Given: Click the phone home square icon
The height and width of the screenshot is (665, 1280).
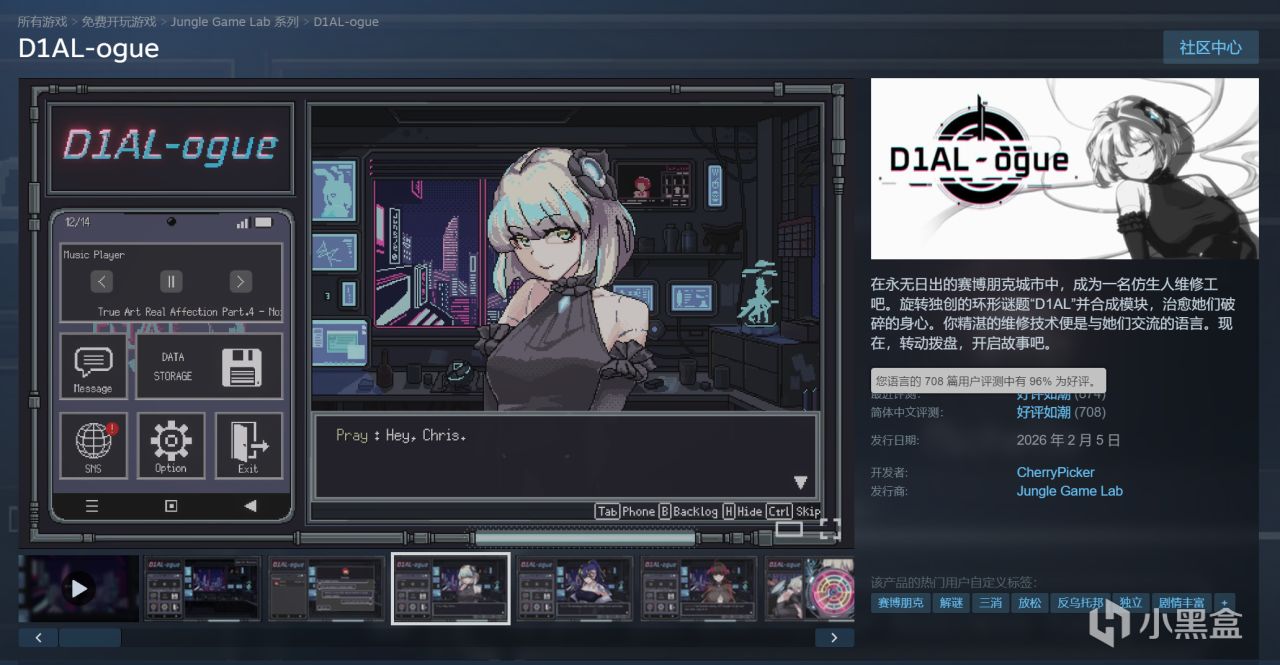Looking at the screenshot, I should point(171,506).
